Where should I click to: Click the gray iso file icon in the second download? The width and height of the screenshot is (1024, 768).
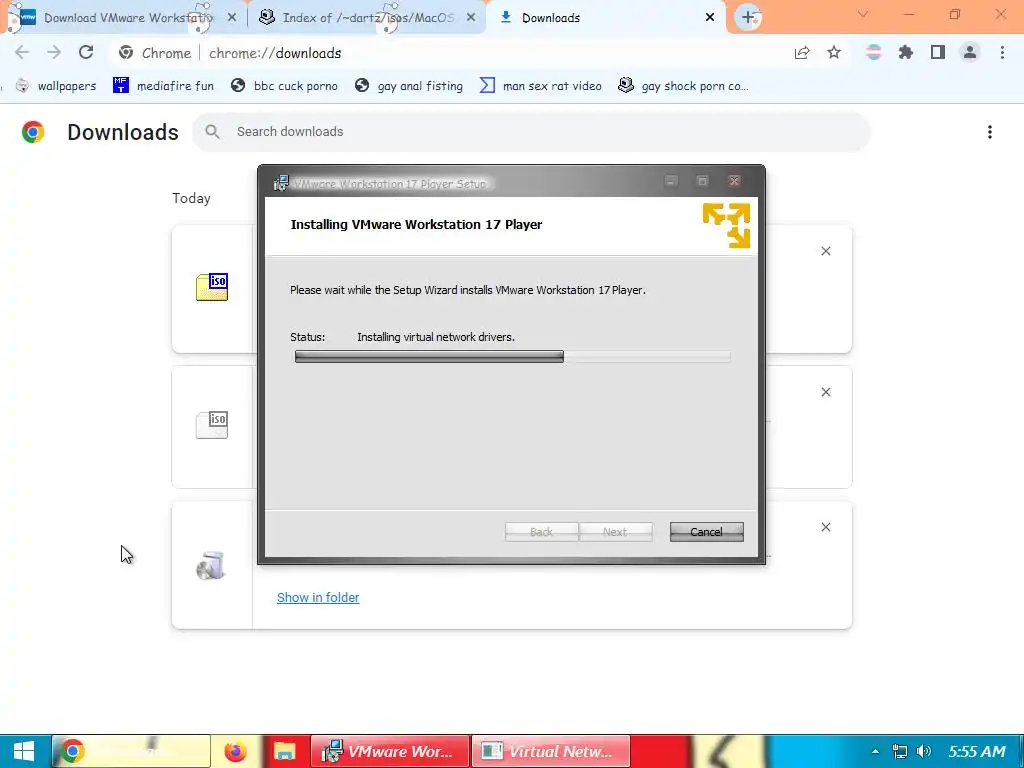212,424
